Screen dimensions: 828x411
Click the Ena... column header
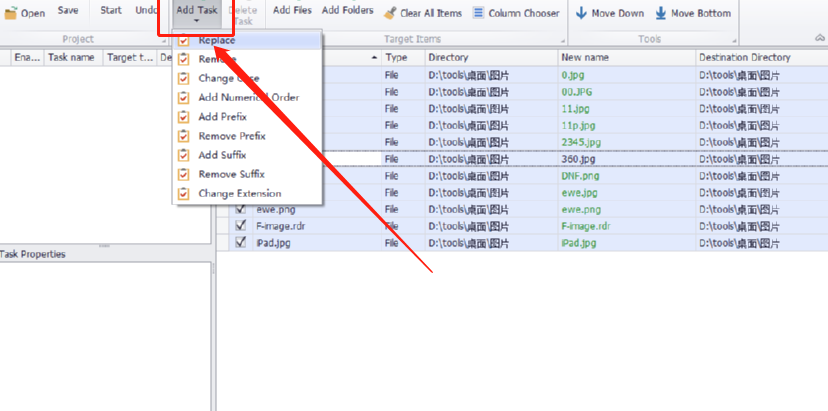click(x=27, y=57)
